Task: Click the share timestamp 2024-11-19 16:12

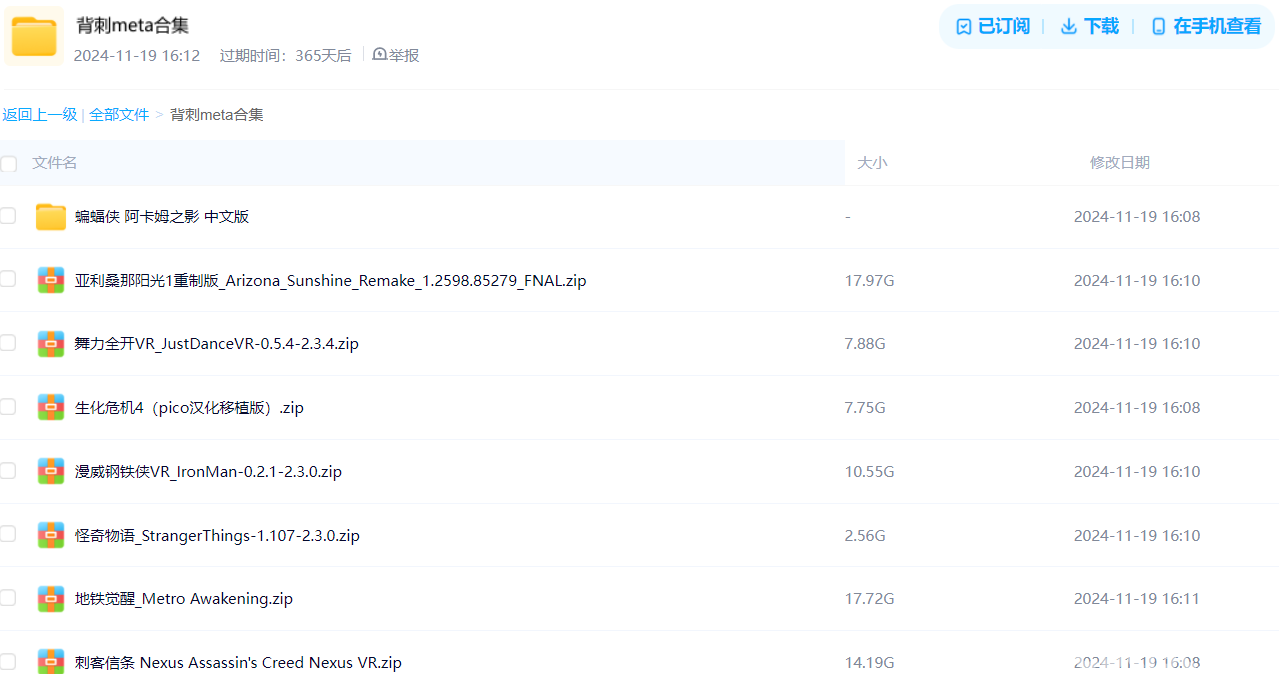Action: 137,56
